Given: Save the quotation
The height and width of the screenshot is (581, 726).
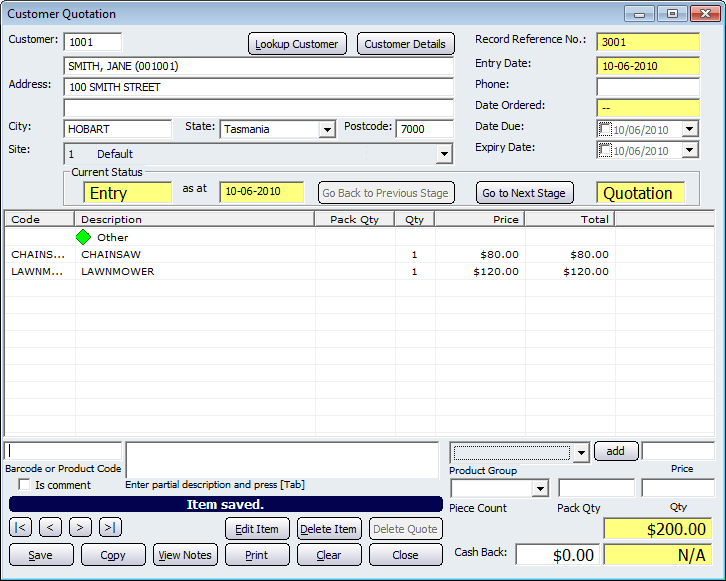Looking at the screenshot, I should [41, 555].
